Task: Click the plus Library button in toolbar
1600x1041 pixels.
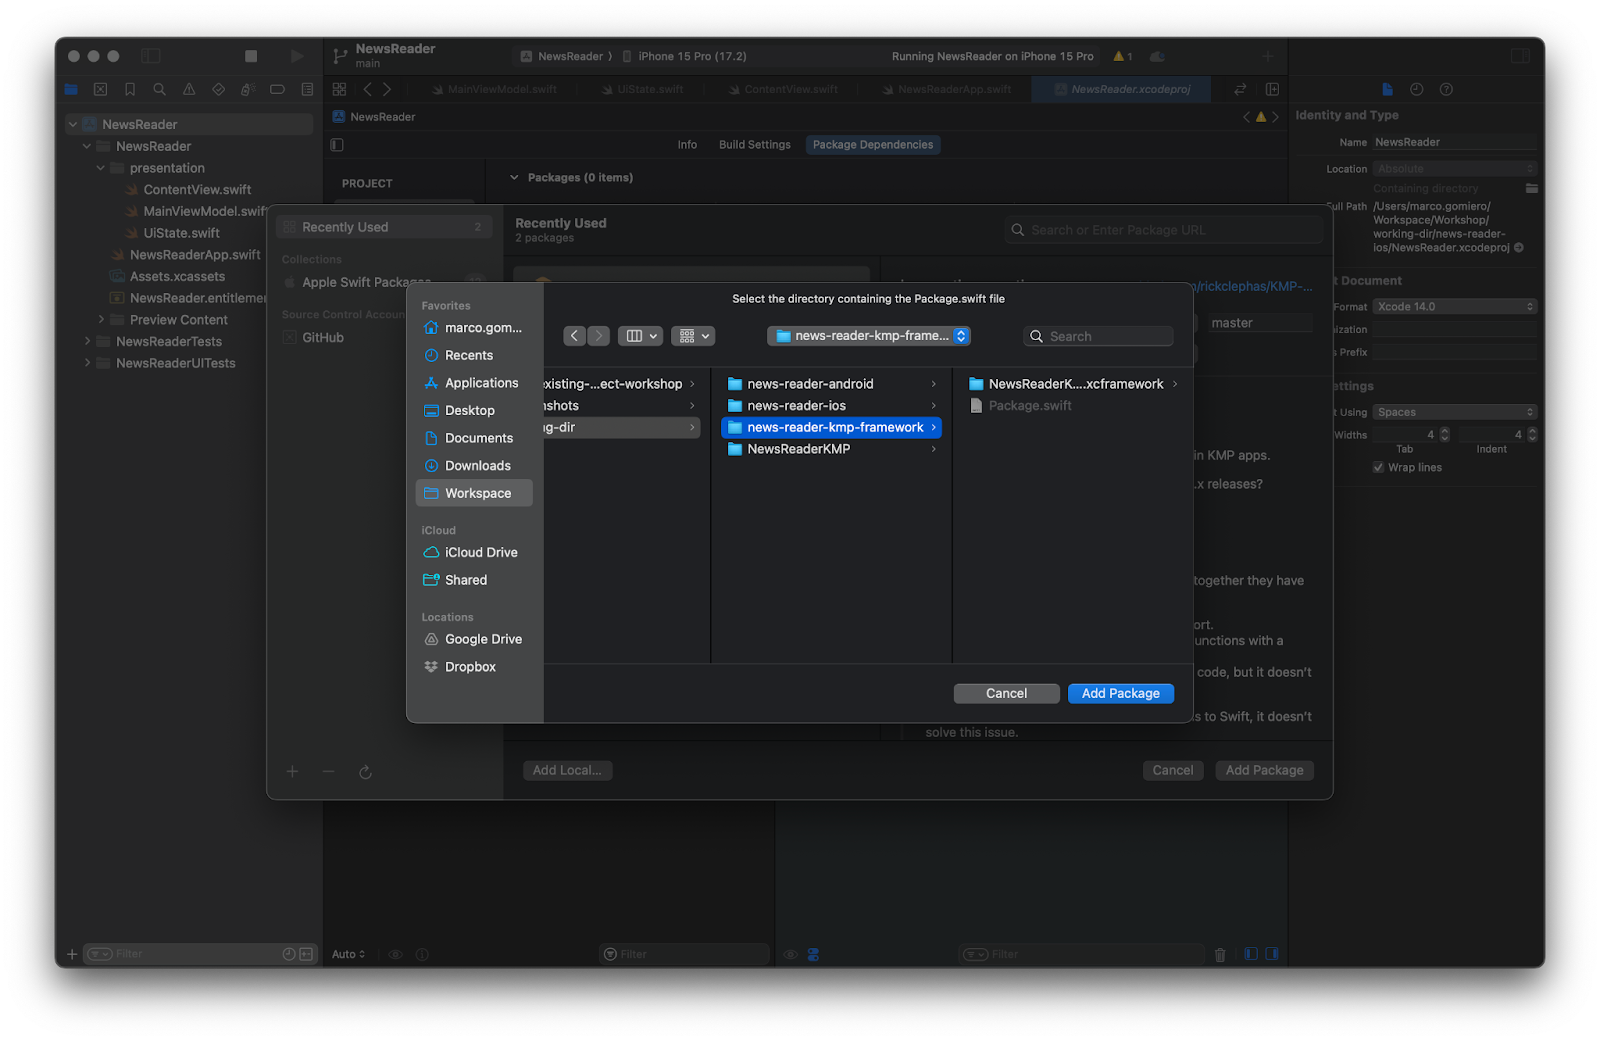Action: (x=1267, y=56)
